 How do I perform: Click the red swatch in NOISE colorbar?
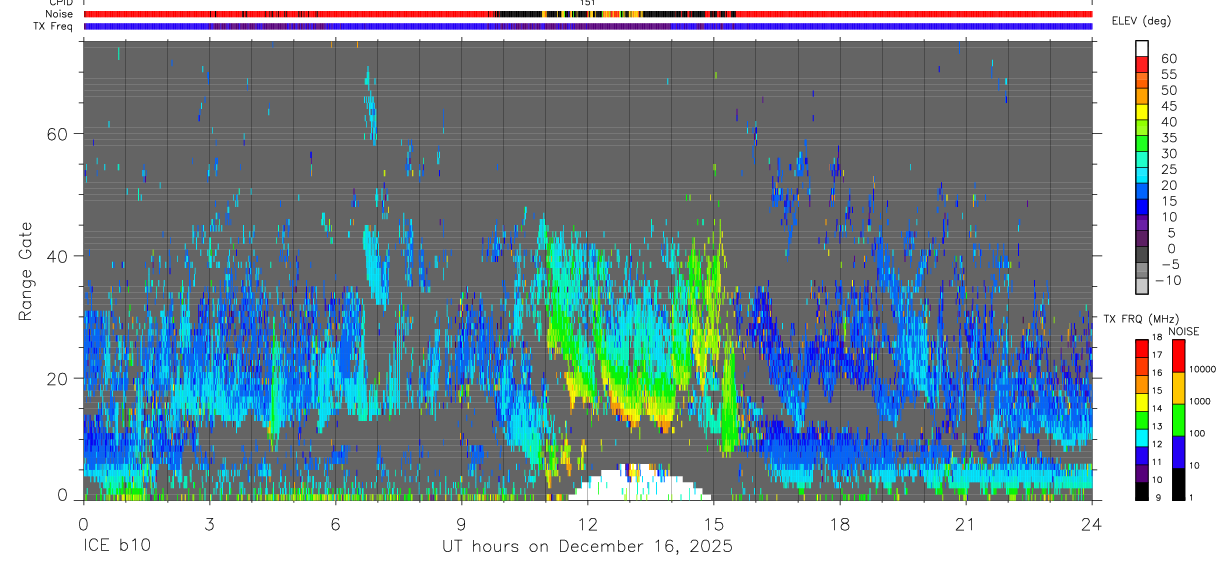coord(1178,355)
